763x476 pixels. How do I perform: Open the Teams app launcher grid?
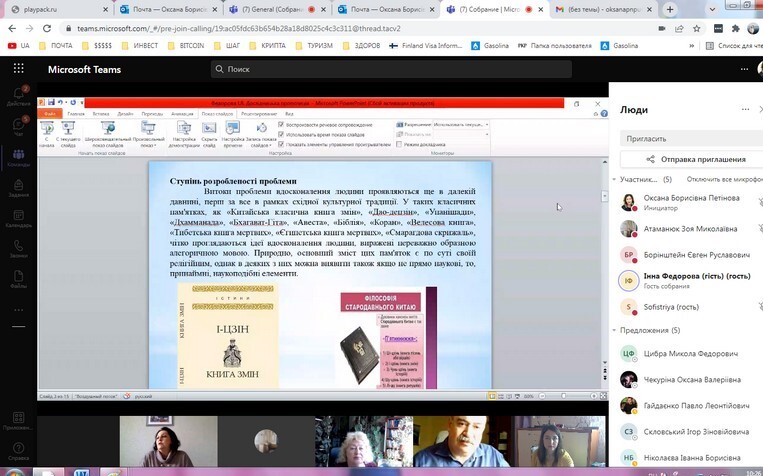[x=18, y=69]
